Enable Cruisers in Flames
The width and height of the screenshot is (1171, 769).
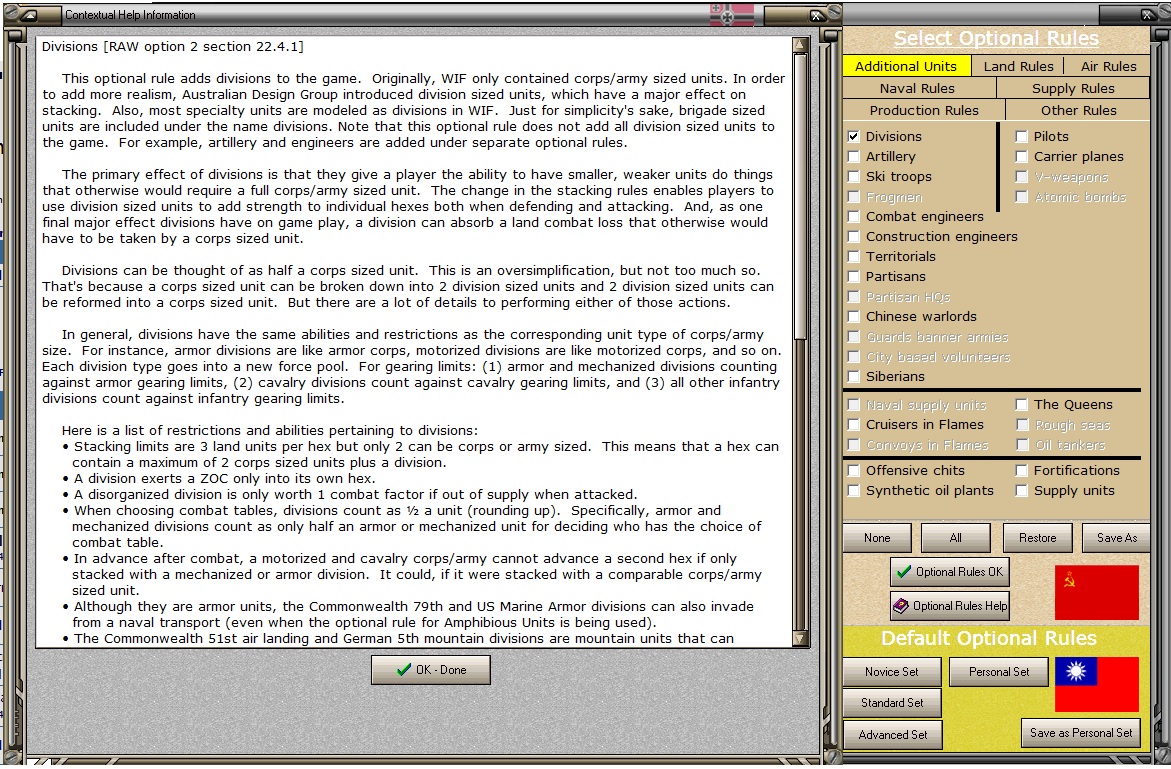pos(854,425)
